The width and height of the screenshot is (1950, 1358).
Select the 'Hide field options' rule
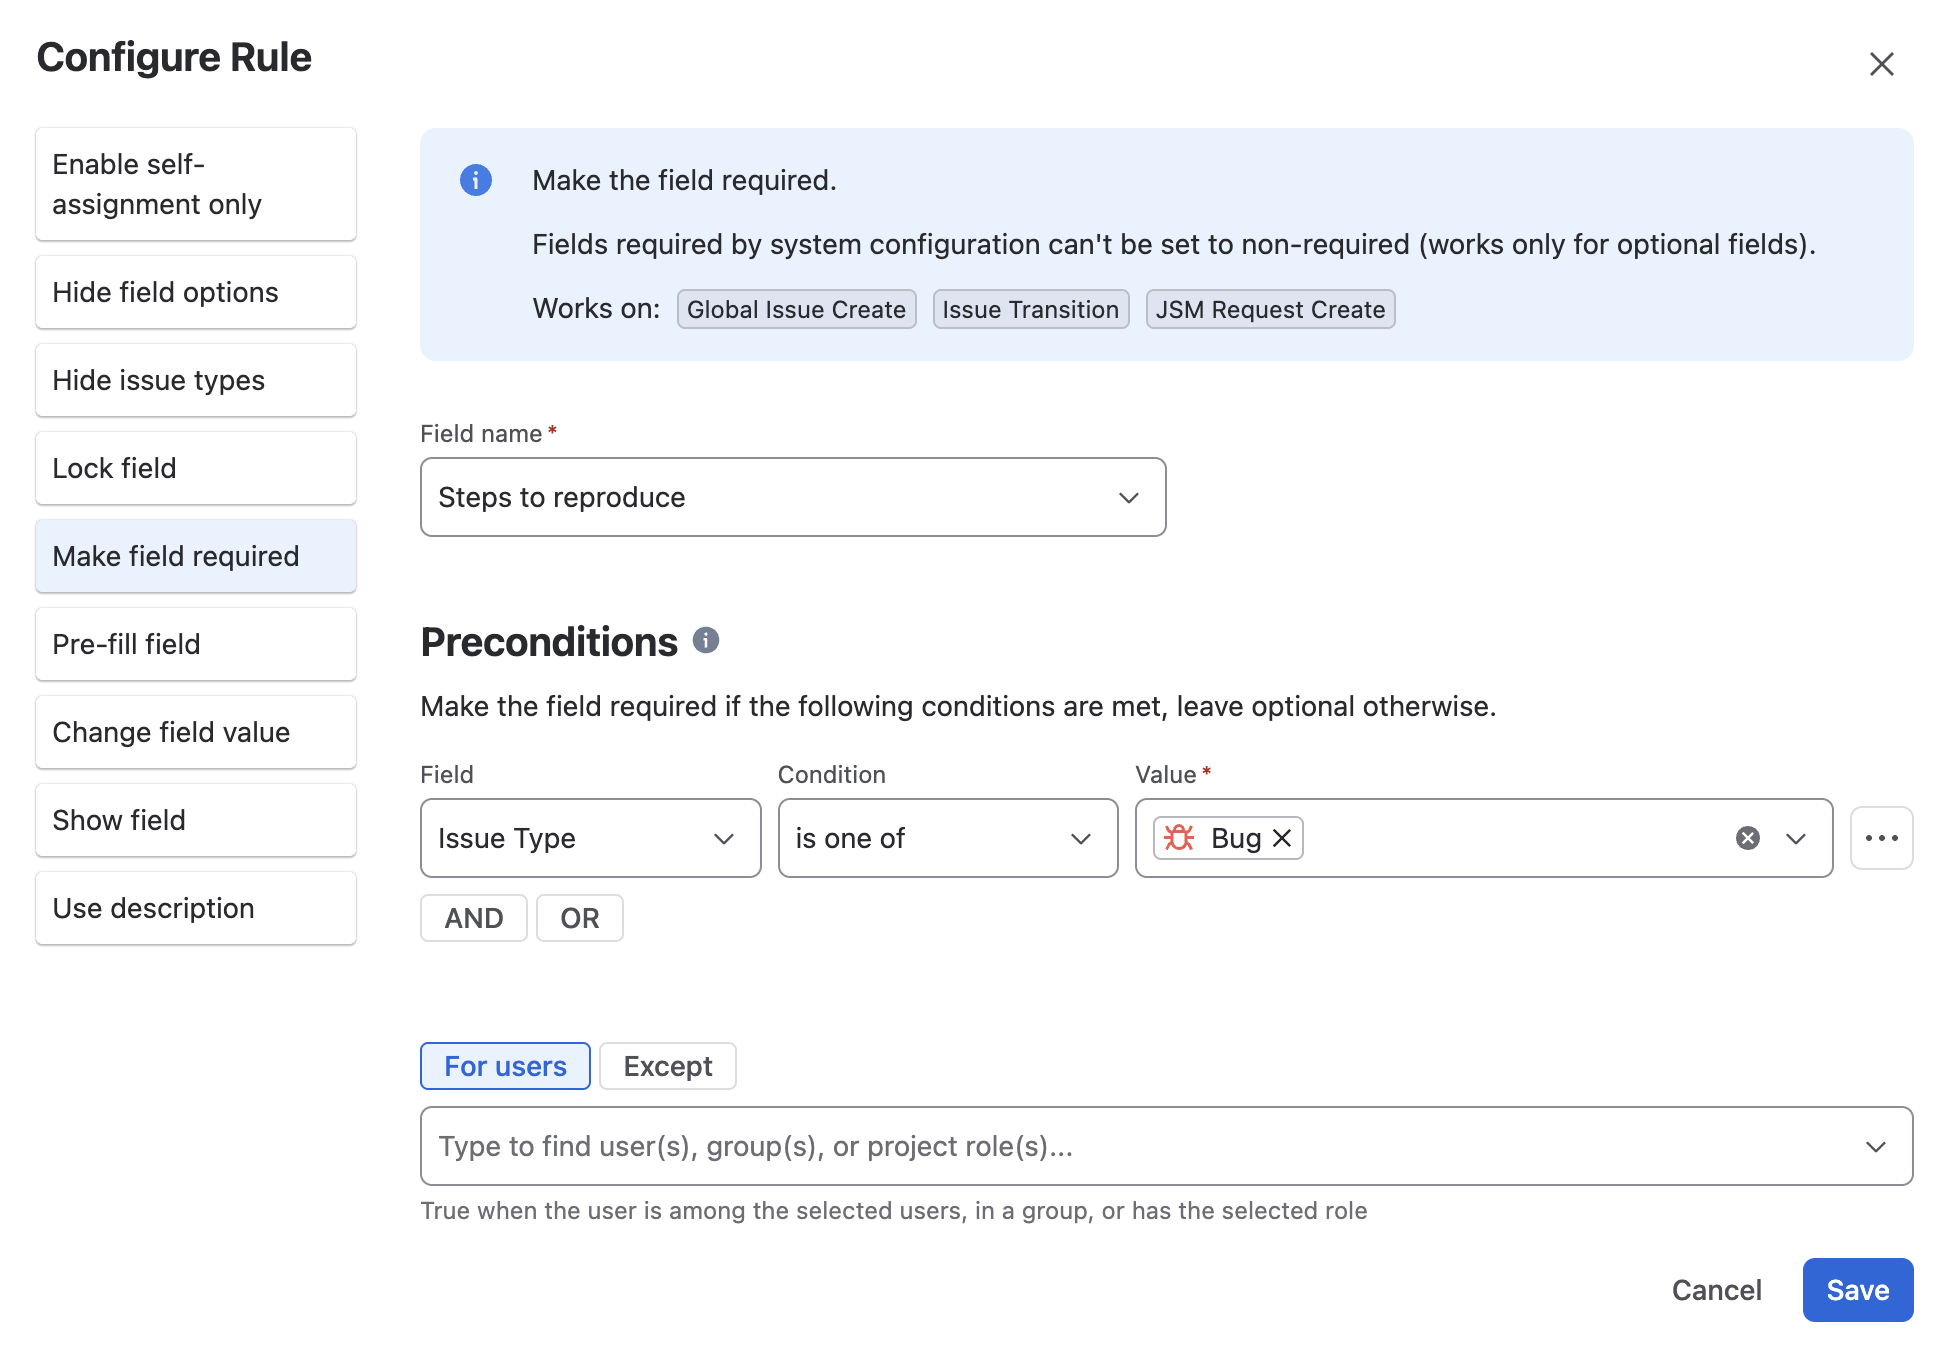pyautogui.click(x=196, y=292)
